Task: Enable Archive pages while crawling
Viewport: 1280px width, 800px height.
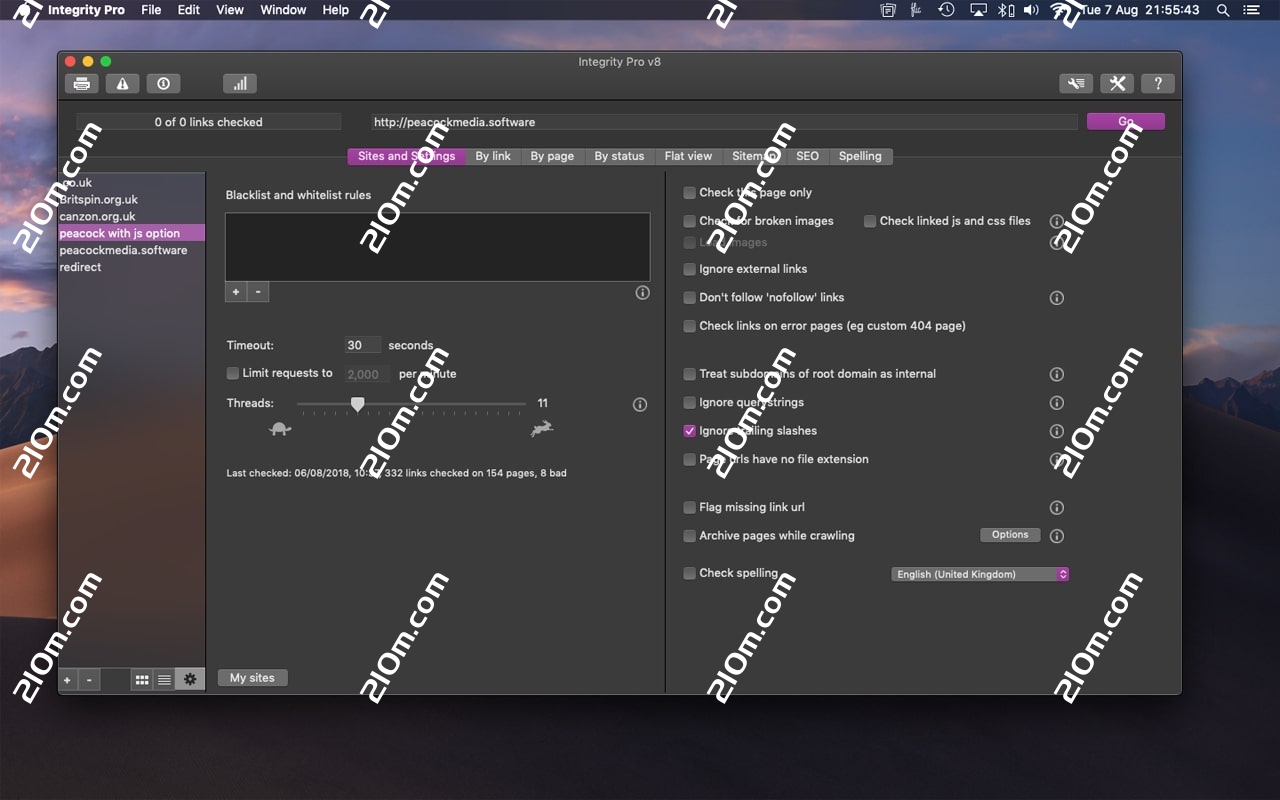Action: pyautogui.click(x=689, y=536)
